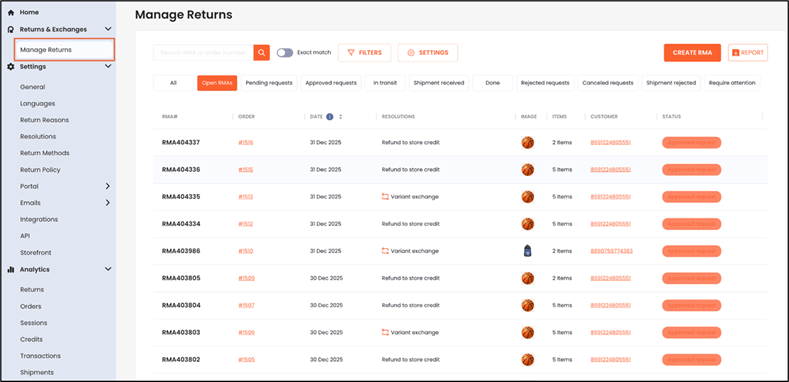The width and height of the screenshot is (789, 382).
Task: Go to Return Reasons settings
Action: tap(44, 120)
